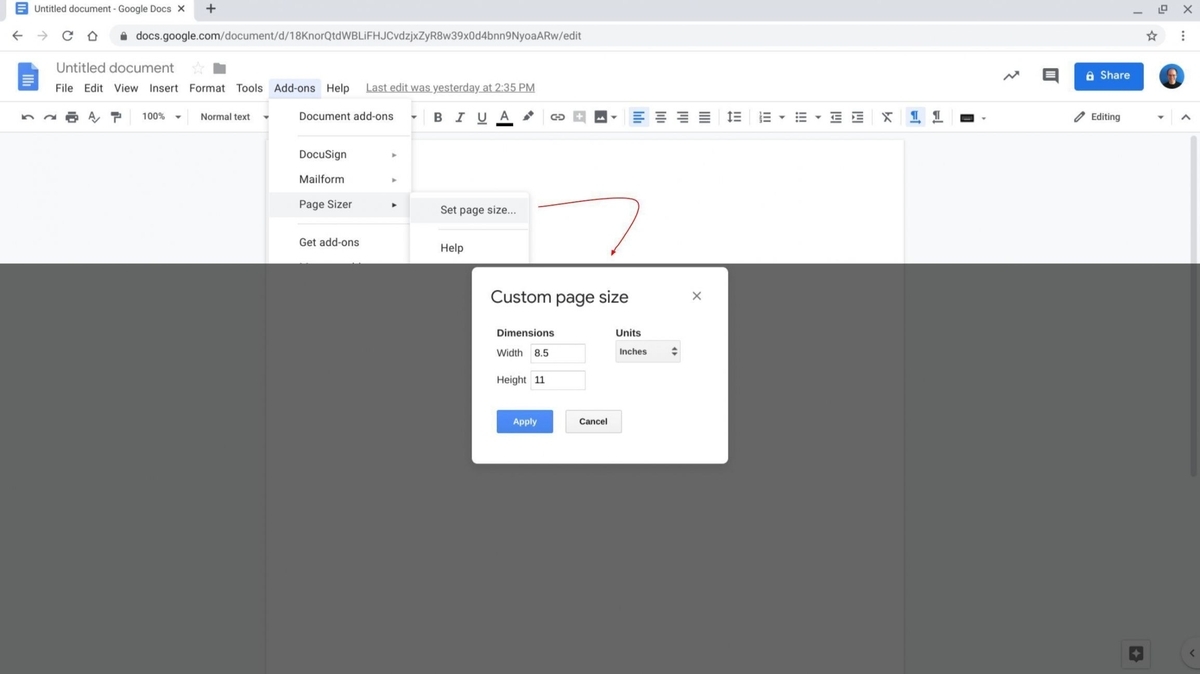The height and width of the screenshot is (674, 1200).
Task: Insert an image with the image icon
Action: click(x=600, y=117)
